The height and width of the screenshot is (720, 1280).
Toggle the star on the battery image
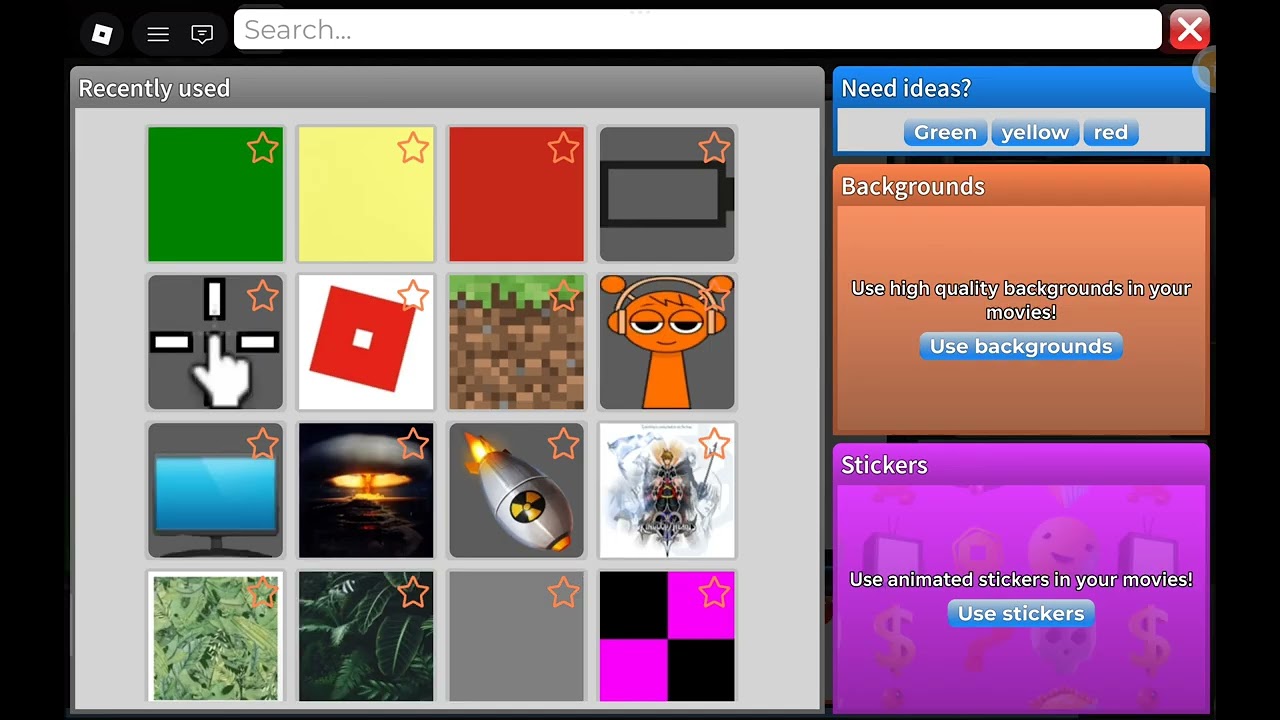[714, 148]
